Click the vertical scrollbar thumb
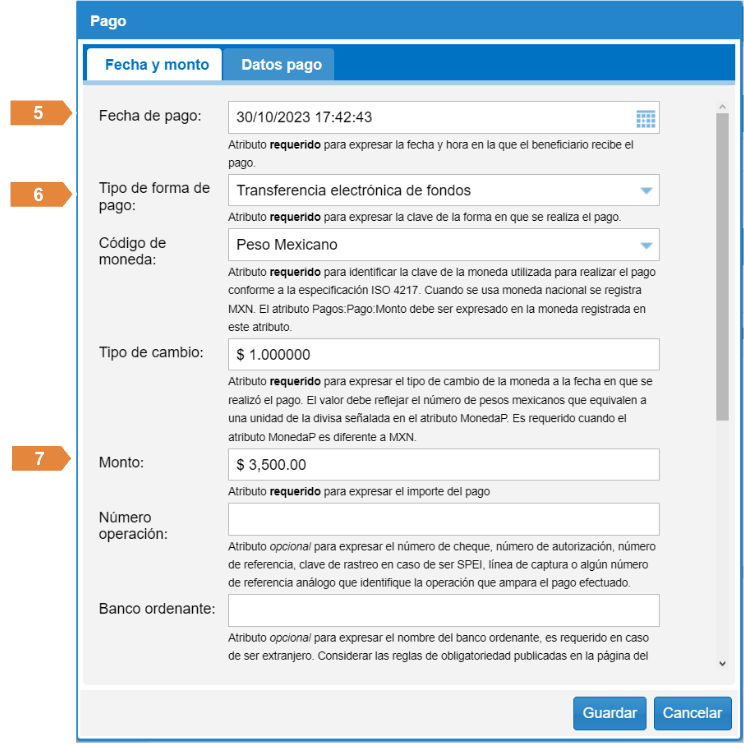This screenshot has width=744, height=745. [722, 260]
